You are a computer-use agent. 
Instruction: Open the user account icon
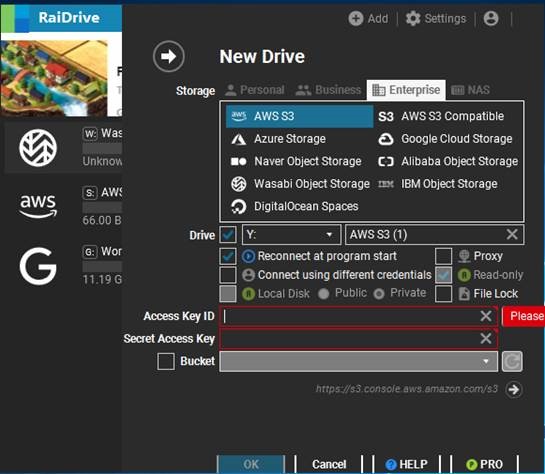(x=491, y=18)
